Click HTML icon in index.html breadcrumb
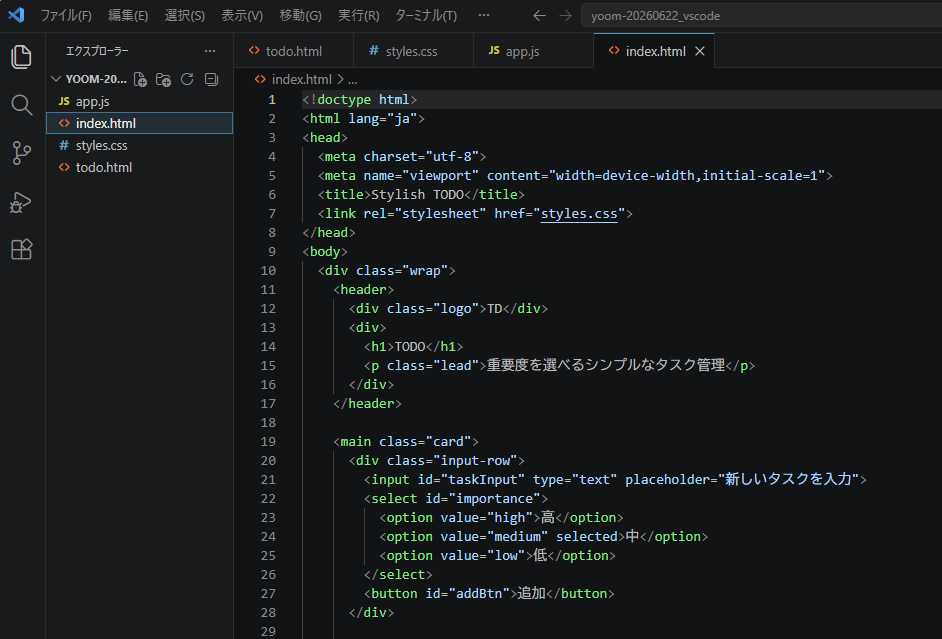Image resolution: width=942 pixels, height=639 pixels. [260, 79]
